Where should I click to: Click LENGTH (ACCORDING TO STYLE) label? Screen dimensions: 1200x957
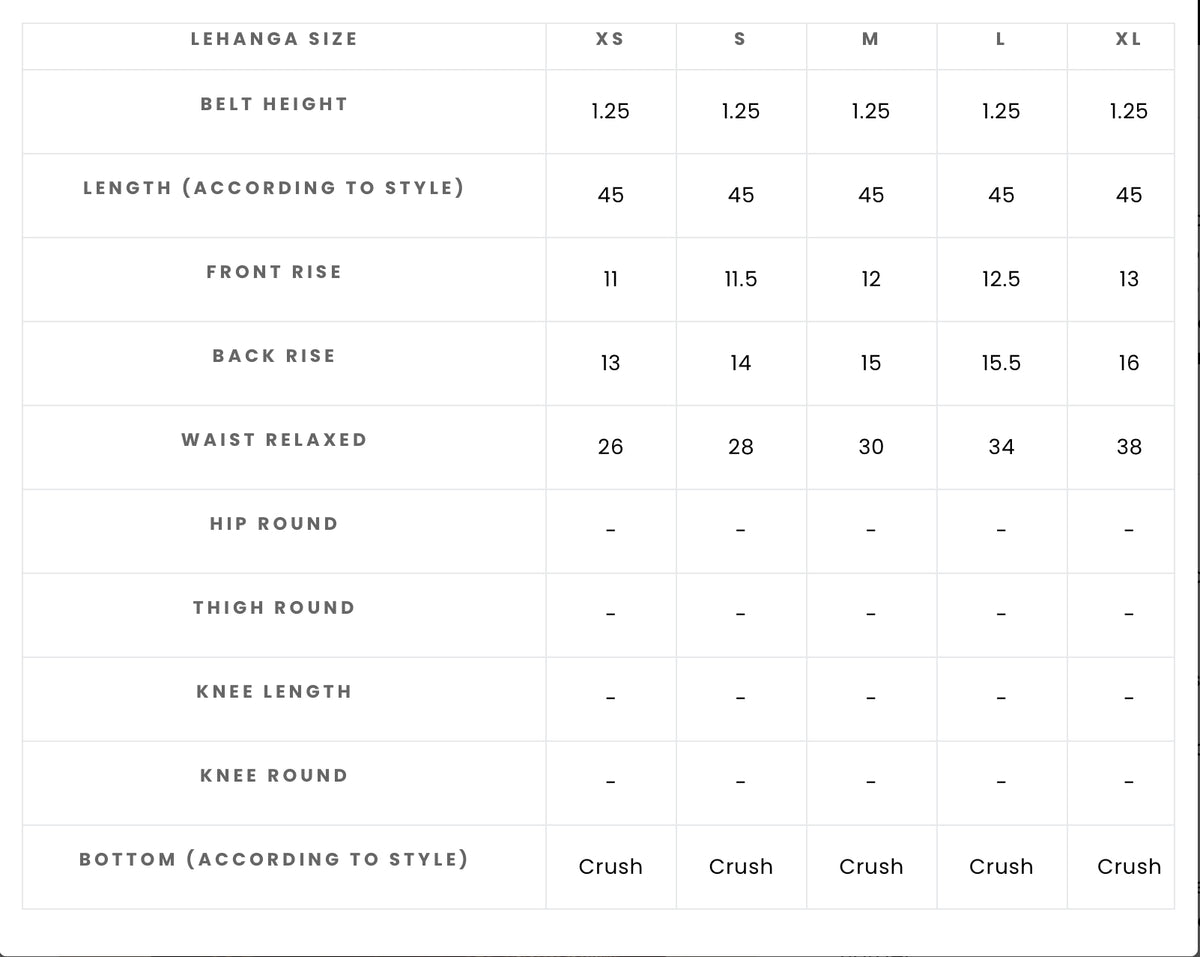(x=274, y=188)
